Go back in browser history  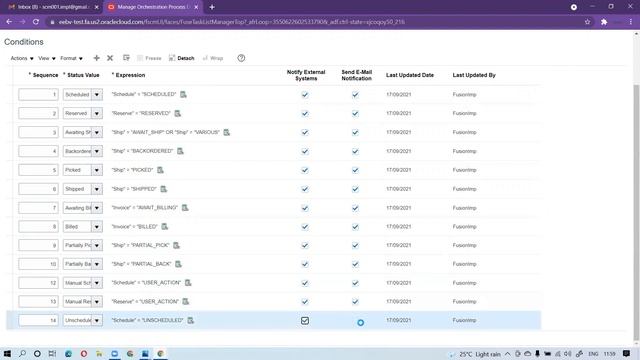click(x=9, y=22)
